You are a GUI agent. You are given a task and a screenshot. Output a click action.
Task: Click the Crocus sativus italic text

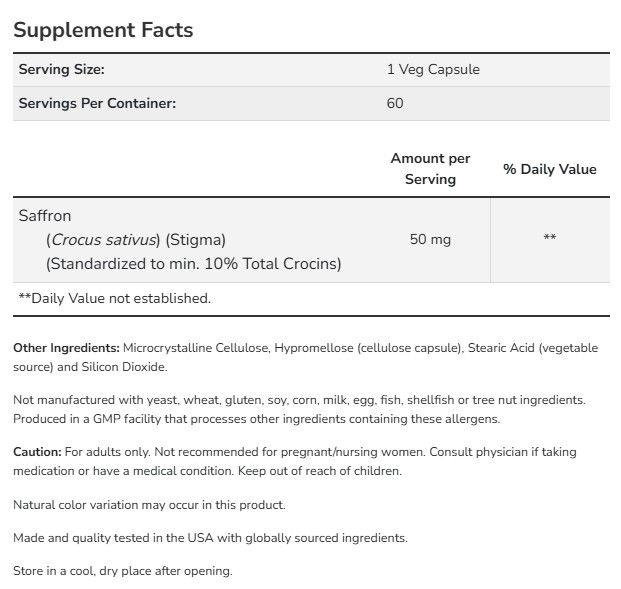[104, 240]
